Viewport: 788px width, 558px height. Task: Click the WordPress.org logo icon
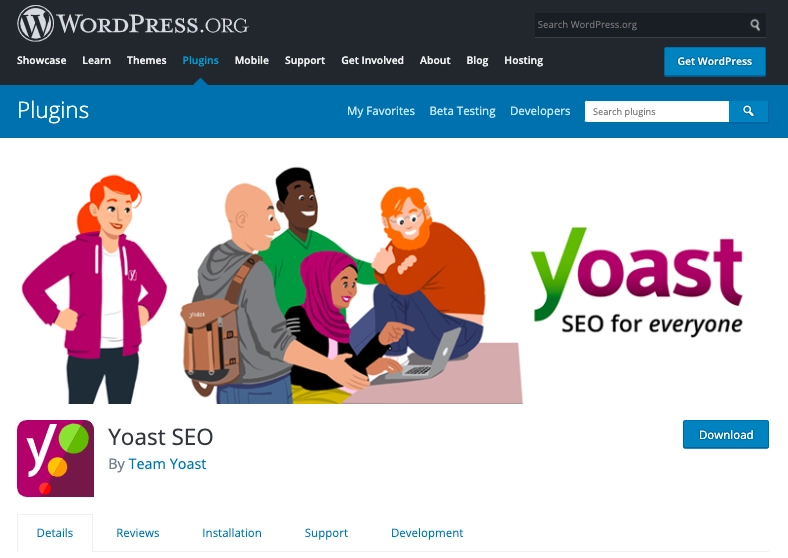pos(35,24)
